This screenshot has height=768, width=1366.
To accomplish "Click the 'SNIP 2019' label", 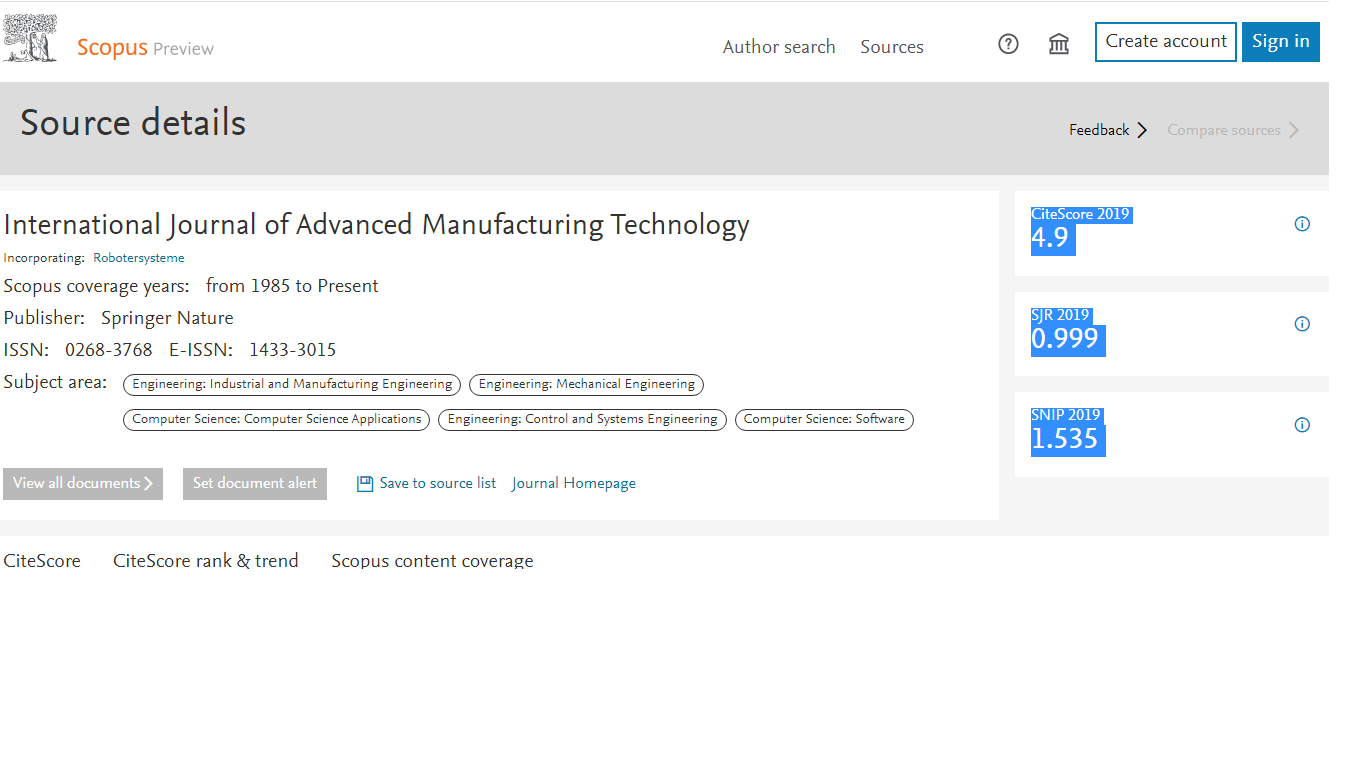I will click(x=1065, y=415).
